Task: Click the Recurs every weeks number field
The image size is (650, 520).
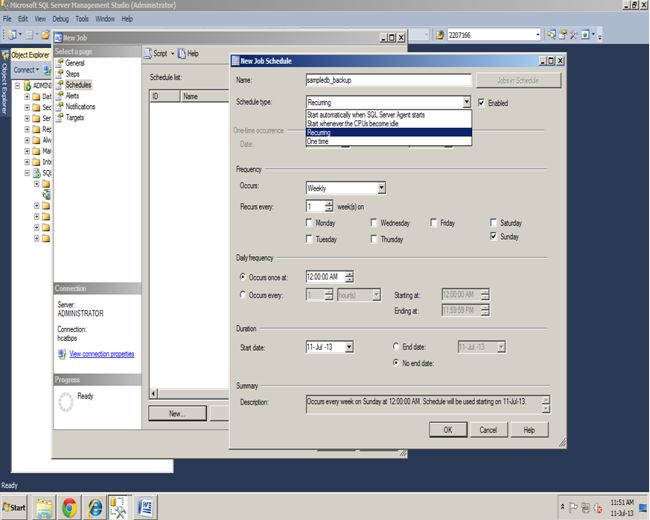Action: coord(315,206)
